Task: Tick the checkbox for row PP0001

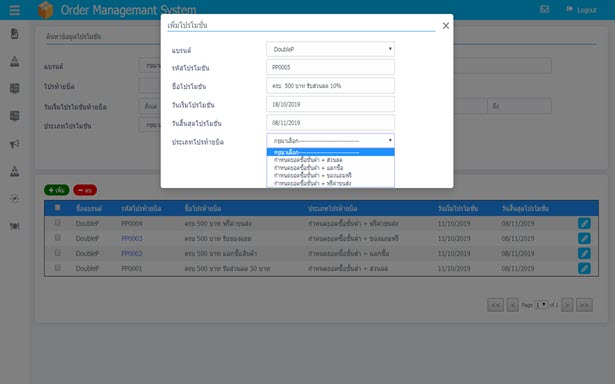Action: point(58,268)
